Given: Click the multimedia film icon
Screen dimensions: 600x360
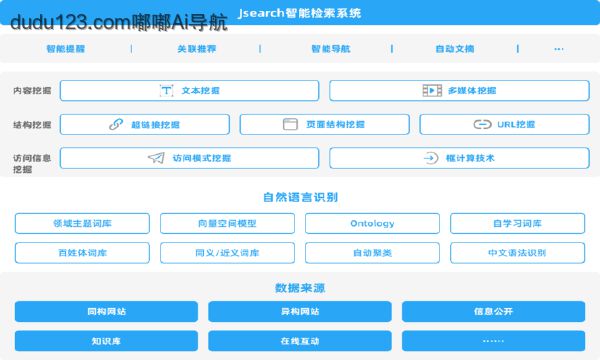Looking at the screenshot, I should [x=432, y=91].
